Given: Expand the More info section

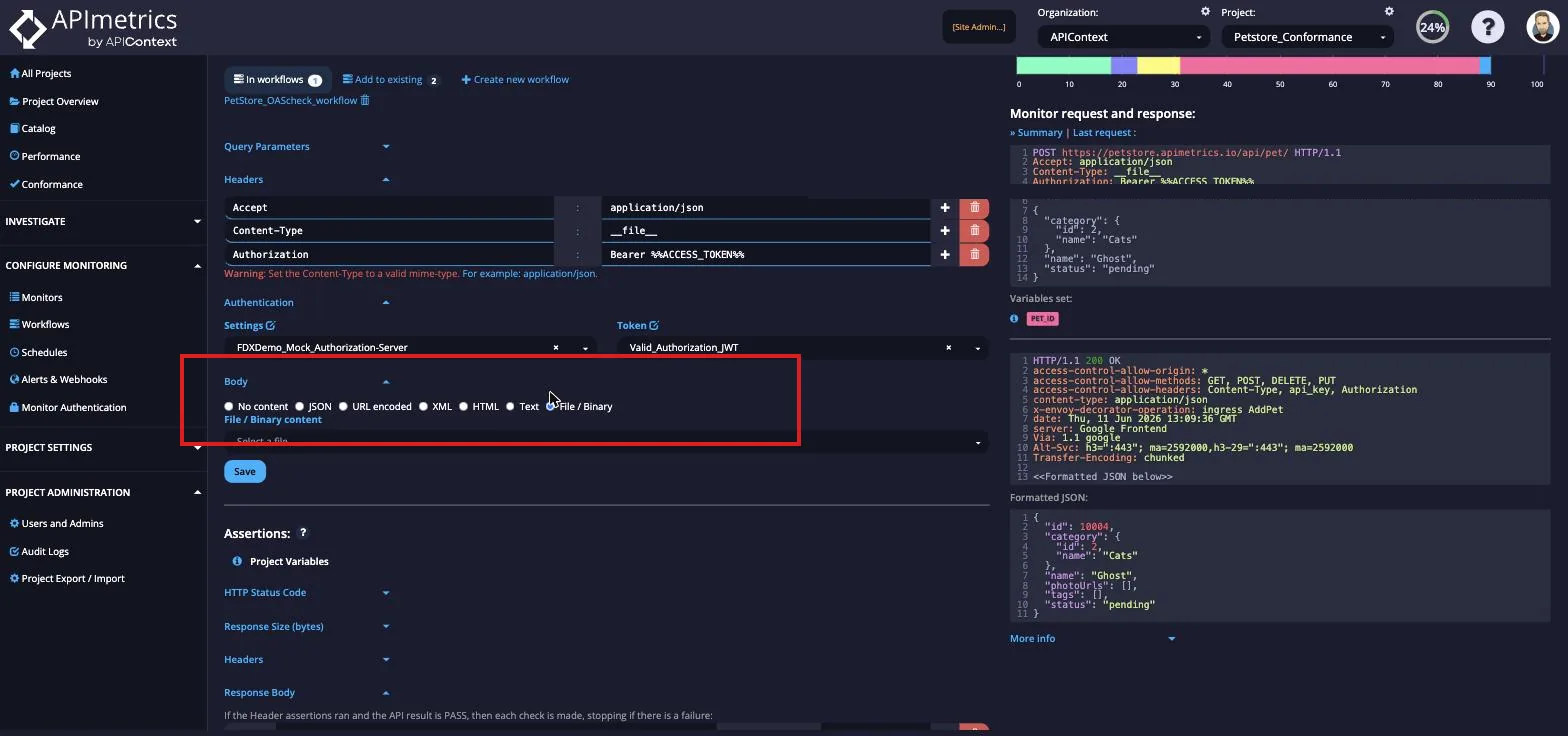Looking at the screenshot, I should [x=1093, y=639].
